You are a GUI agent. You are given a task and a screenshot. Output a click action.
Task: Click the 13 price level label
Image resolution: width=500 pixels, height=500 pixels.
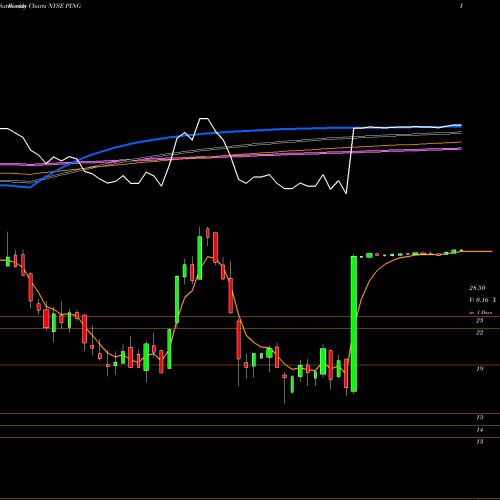(x=479, y=442)
